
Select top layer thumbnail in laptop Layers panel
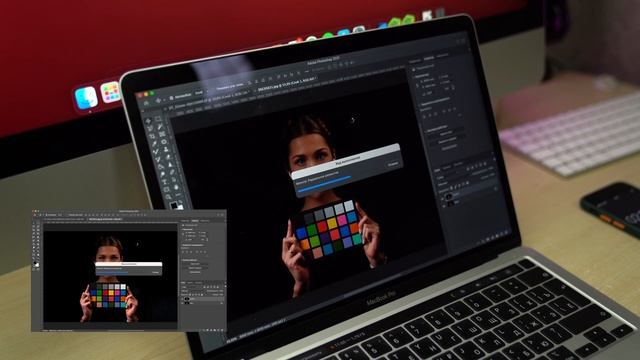pos(449,197)
